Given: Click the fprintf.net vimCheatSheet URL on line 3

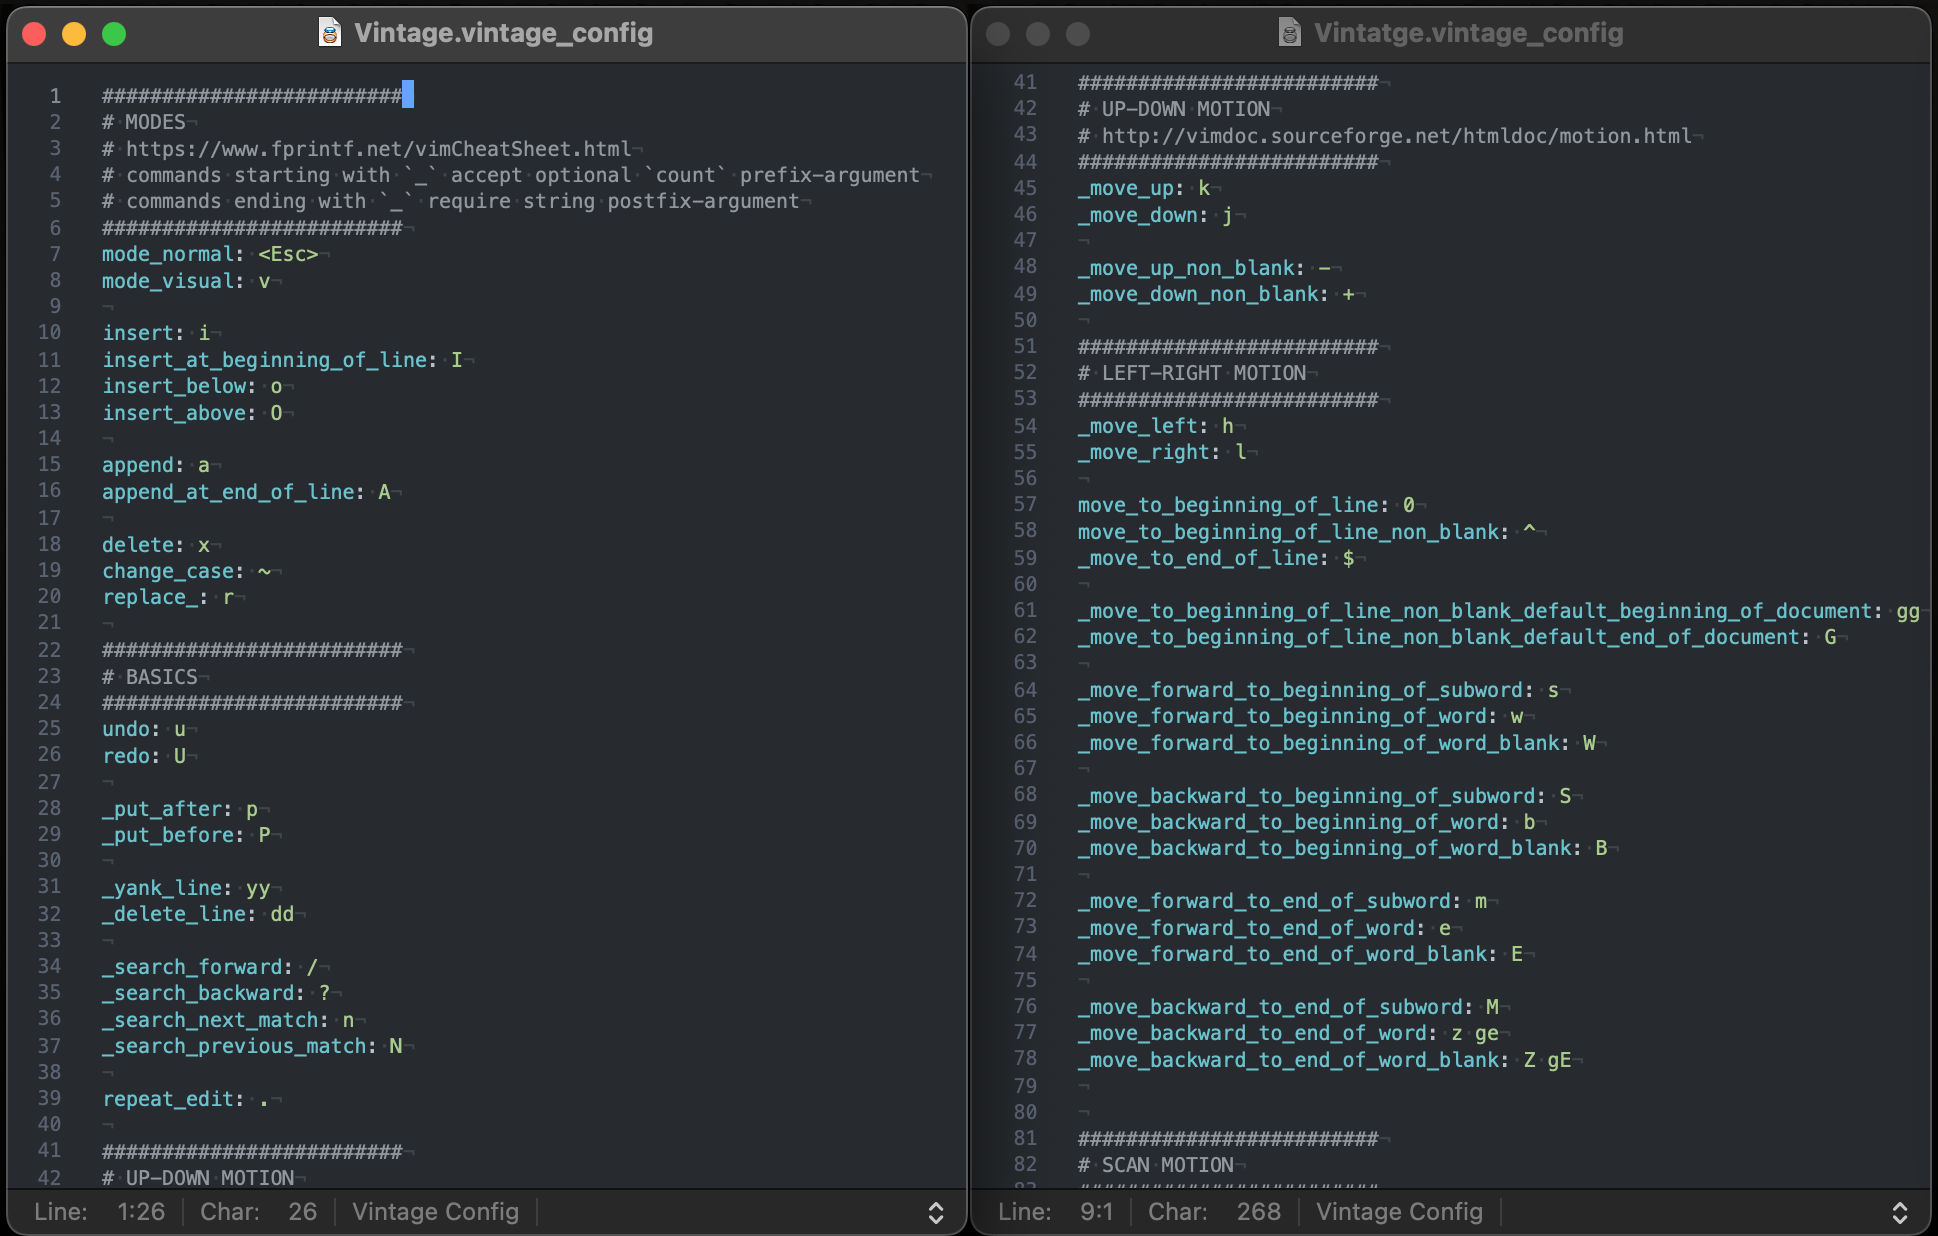Looking at the screenshot, I should [x=378, y=149].
